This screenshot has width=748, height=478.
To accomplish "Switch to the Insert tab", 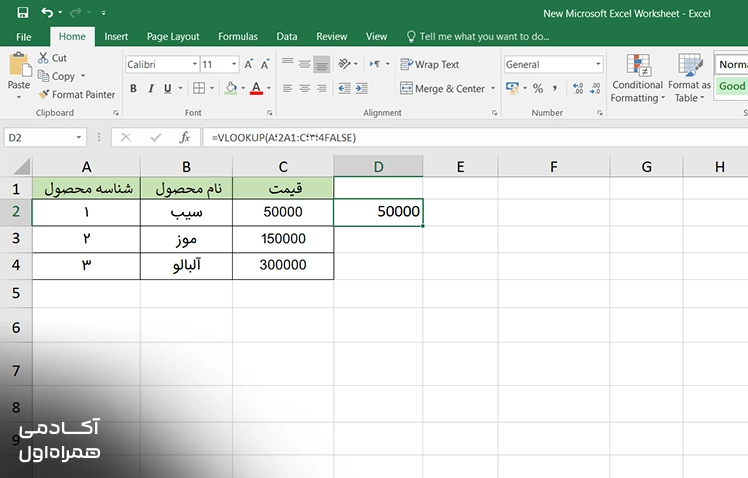I will (x=116, y=37).
